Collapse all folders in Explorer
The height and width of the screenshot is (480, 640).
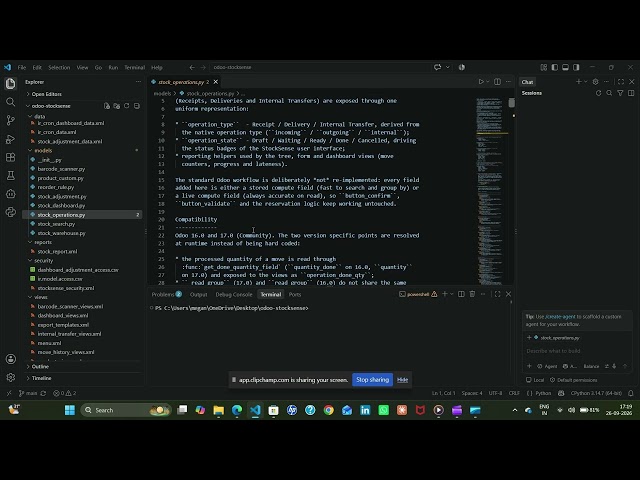click(x=137, y=106)
